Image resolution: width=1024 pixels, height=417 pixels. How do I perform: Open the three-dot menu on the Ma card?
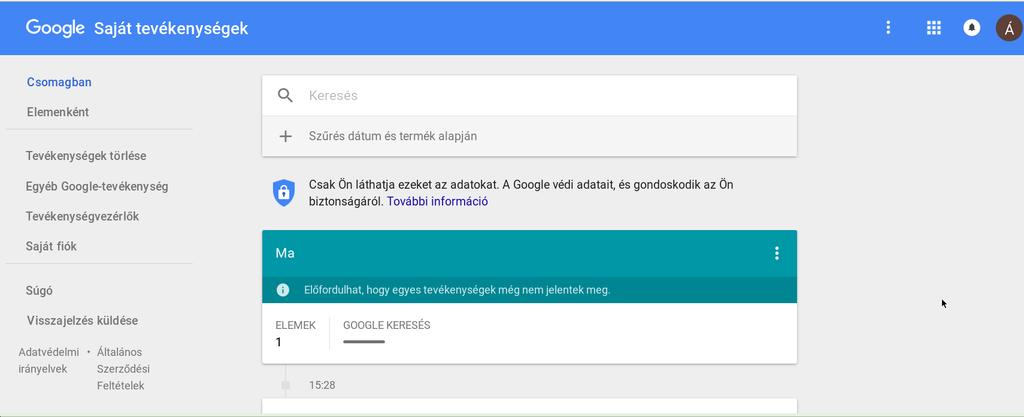point(776,253)
